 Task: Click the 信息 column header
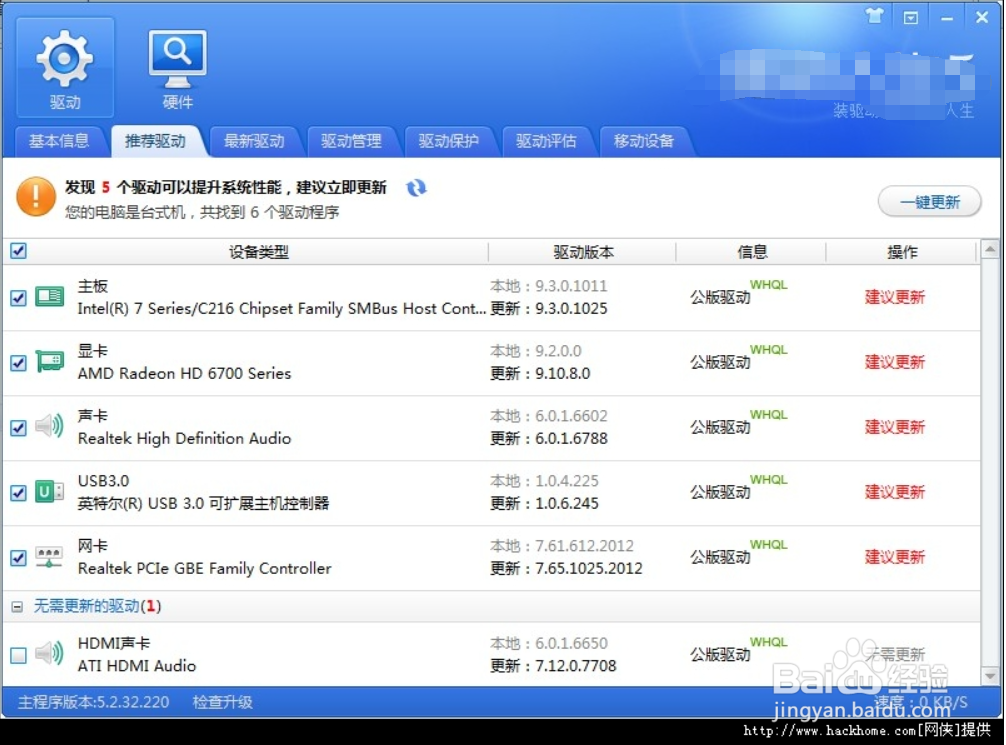[752, 252]
